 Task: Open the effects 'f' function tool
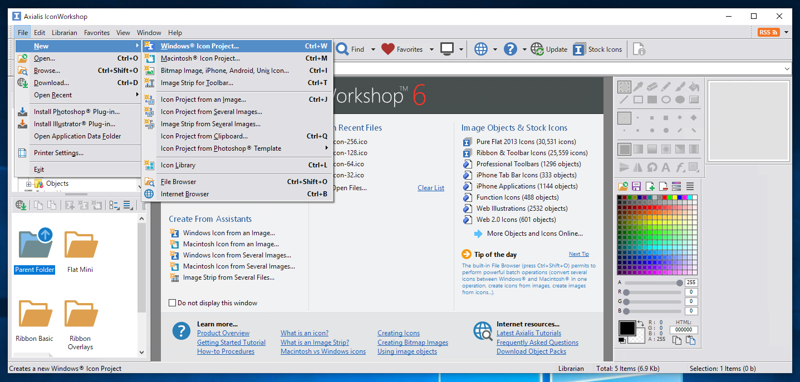click(680, 167)
